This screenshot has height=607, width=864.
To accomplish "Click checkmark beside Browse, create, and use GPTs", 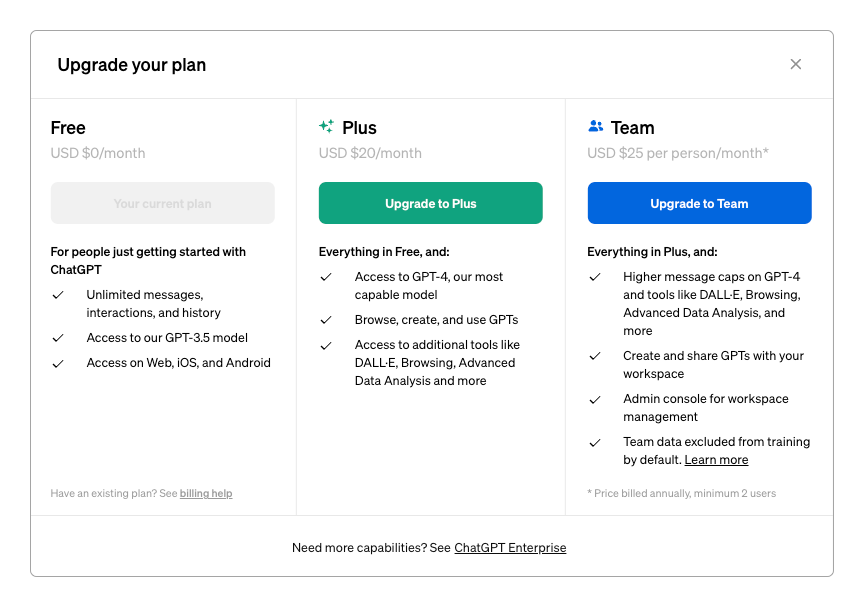I will [326, 320].
